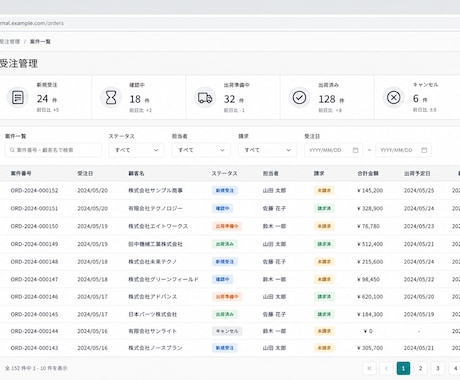Image resolution: width=460 pixels, height=380 pixels.
Task: Open order ORD-2024-000146
Action: 34,297
